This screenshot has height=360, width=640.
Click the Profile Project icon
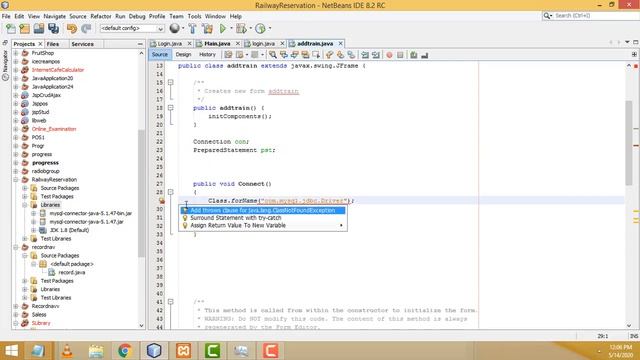(260, 29)
